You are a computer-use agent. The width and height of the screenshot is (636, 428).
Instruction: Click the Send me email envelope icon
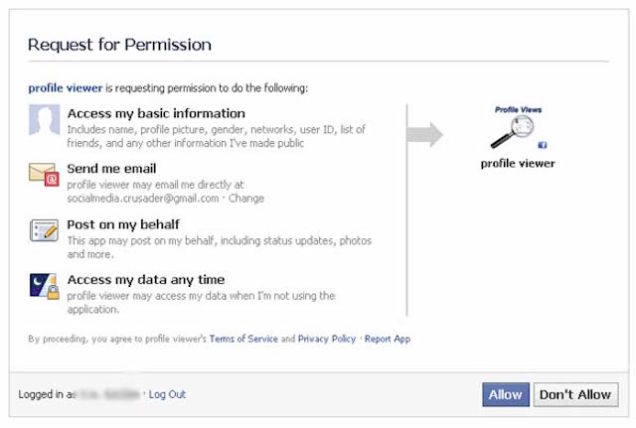[43, 175]
